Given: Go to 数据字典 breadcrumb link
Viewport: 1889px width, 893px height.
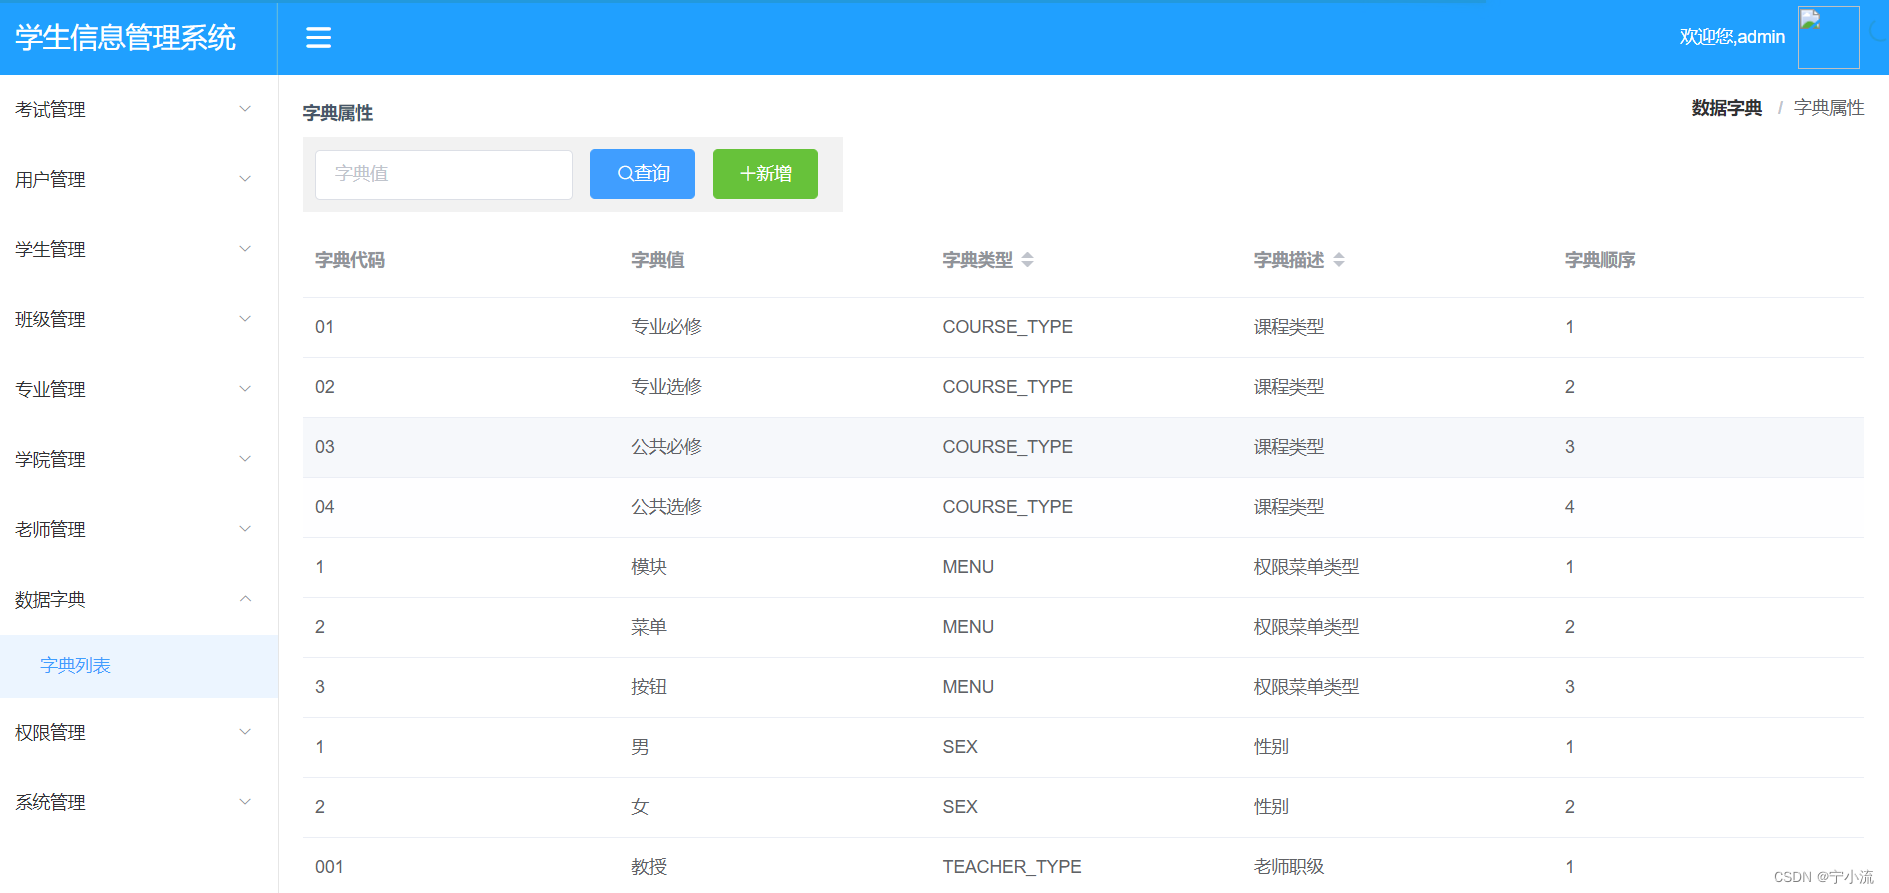Looking at the screenshot, I should click(1726, 108).
